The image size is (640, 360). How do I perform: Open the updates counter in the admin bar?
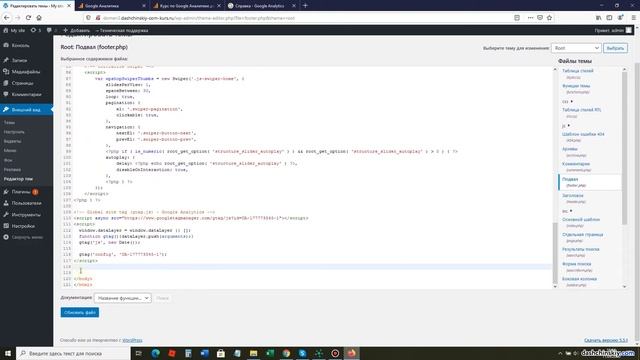tap(36, 30)
